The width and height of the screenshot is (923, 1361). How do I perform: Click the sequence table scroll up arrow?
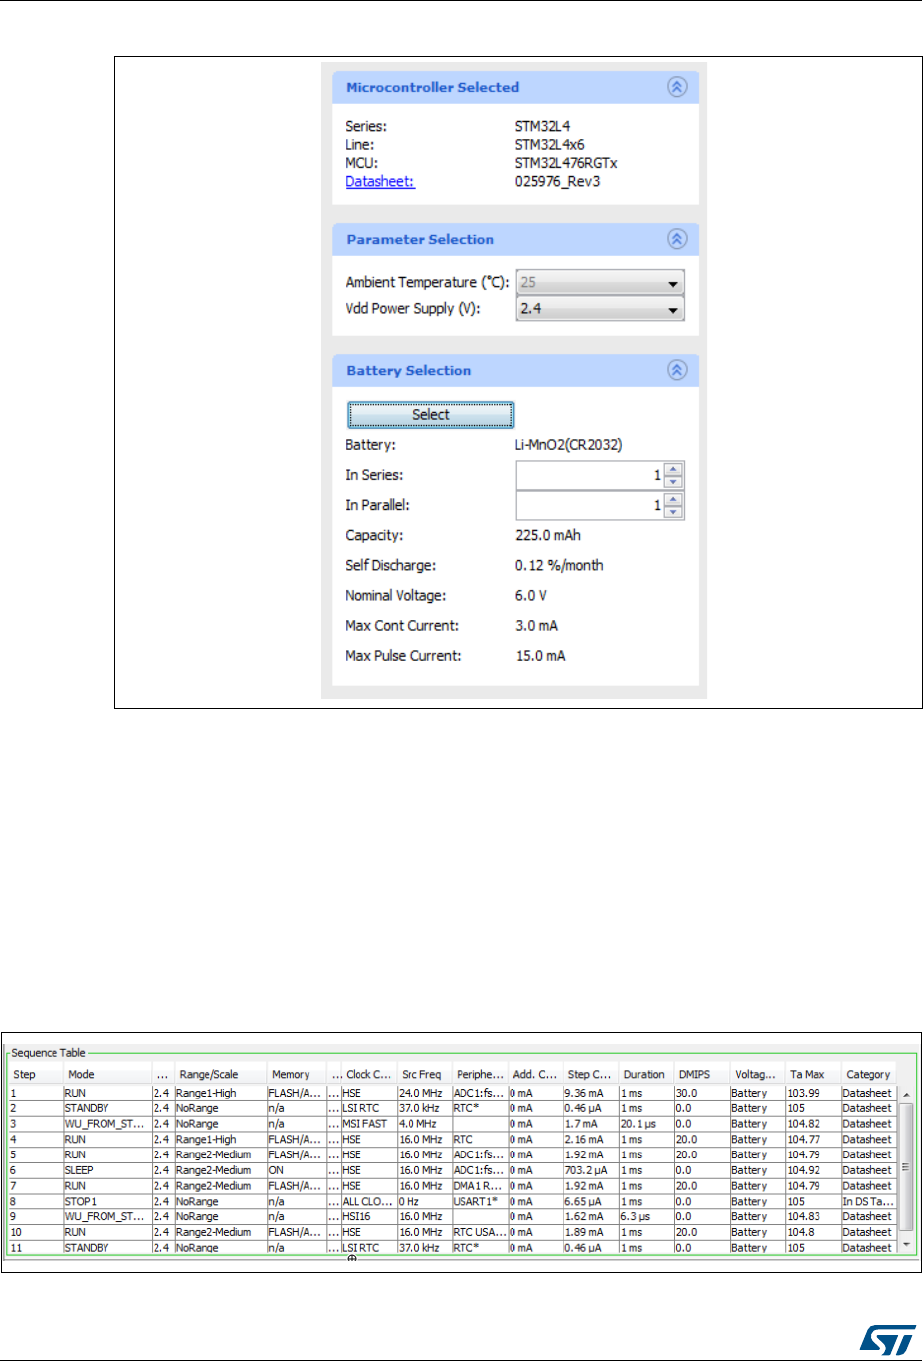(x=906, y=1093)
